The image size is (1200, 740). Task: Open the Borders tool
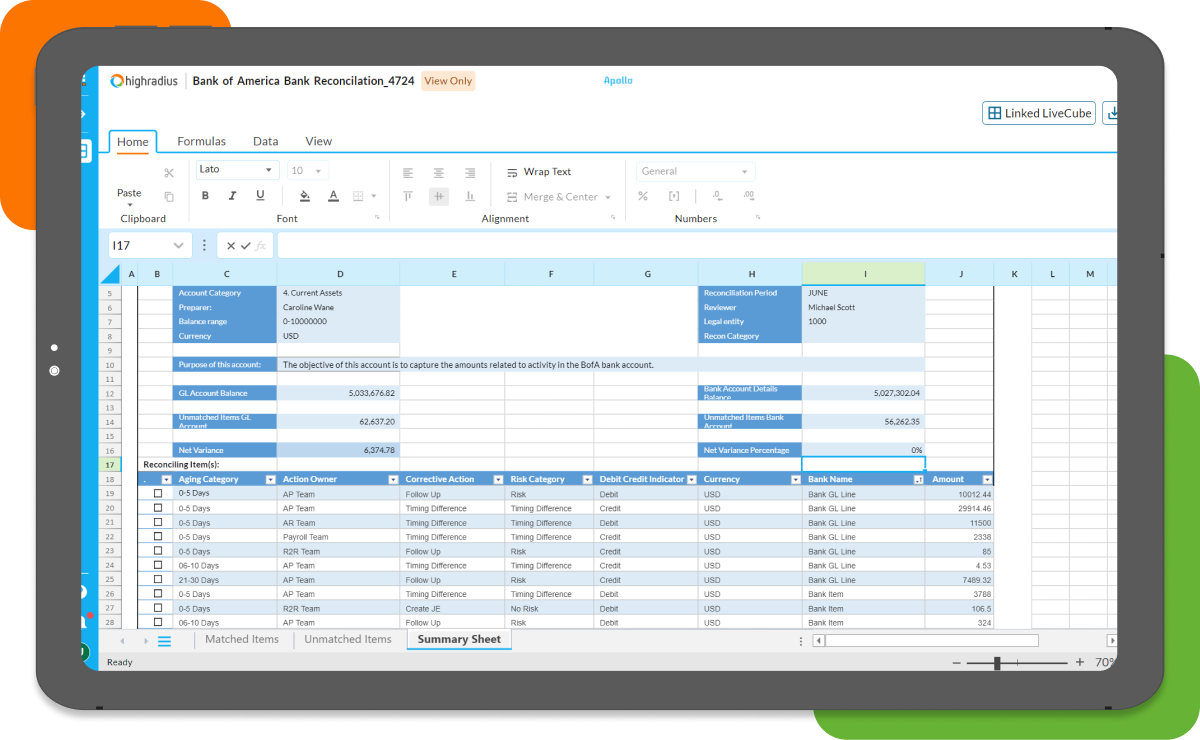pyautogui.click(x=357, y=197)
